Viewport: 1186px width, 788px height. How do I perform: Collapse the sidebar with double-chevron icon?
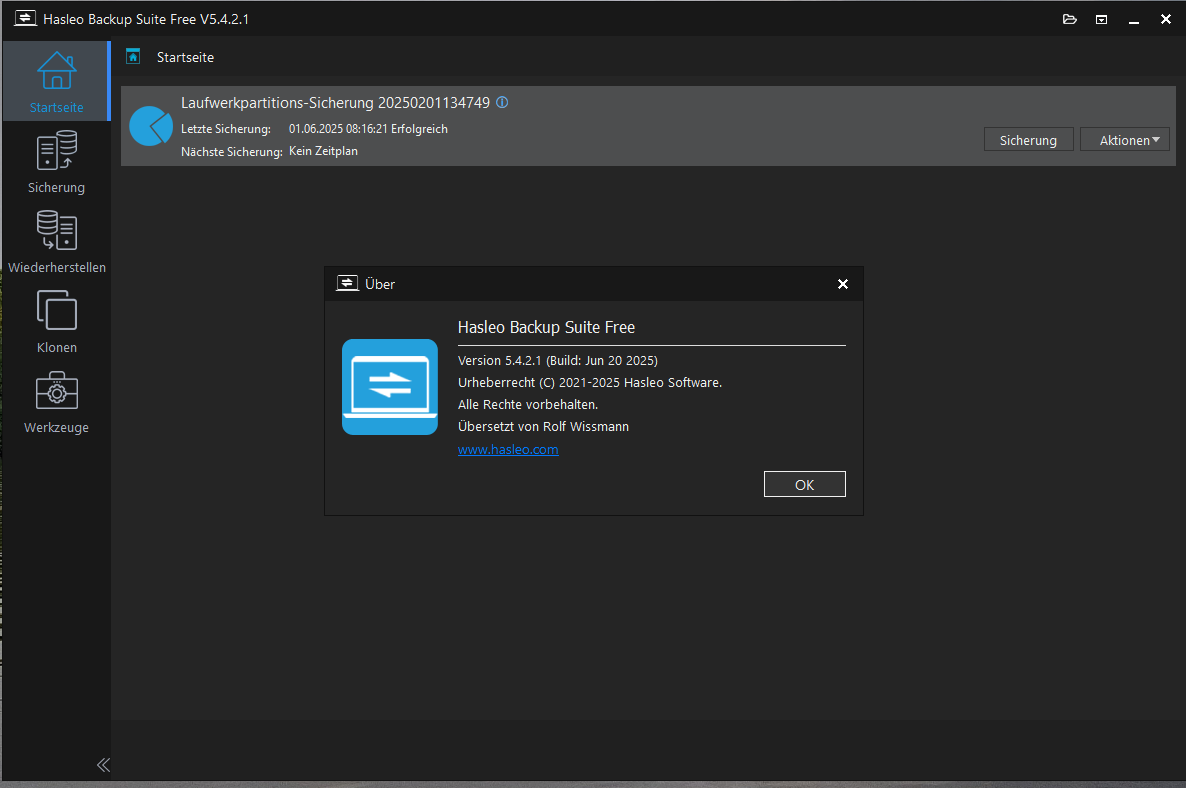click(104, 765)
